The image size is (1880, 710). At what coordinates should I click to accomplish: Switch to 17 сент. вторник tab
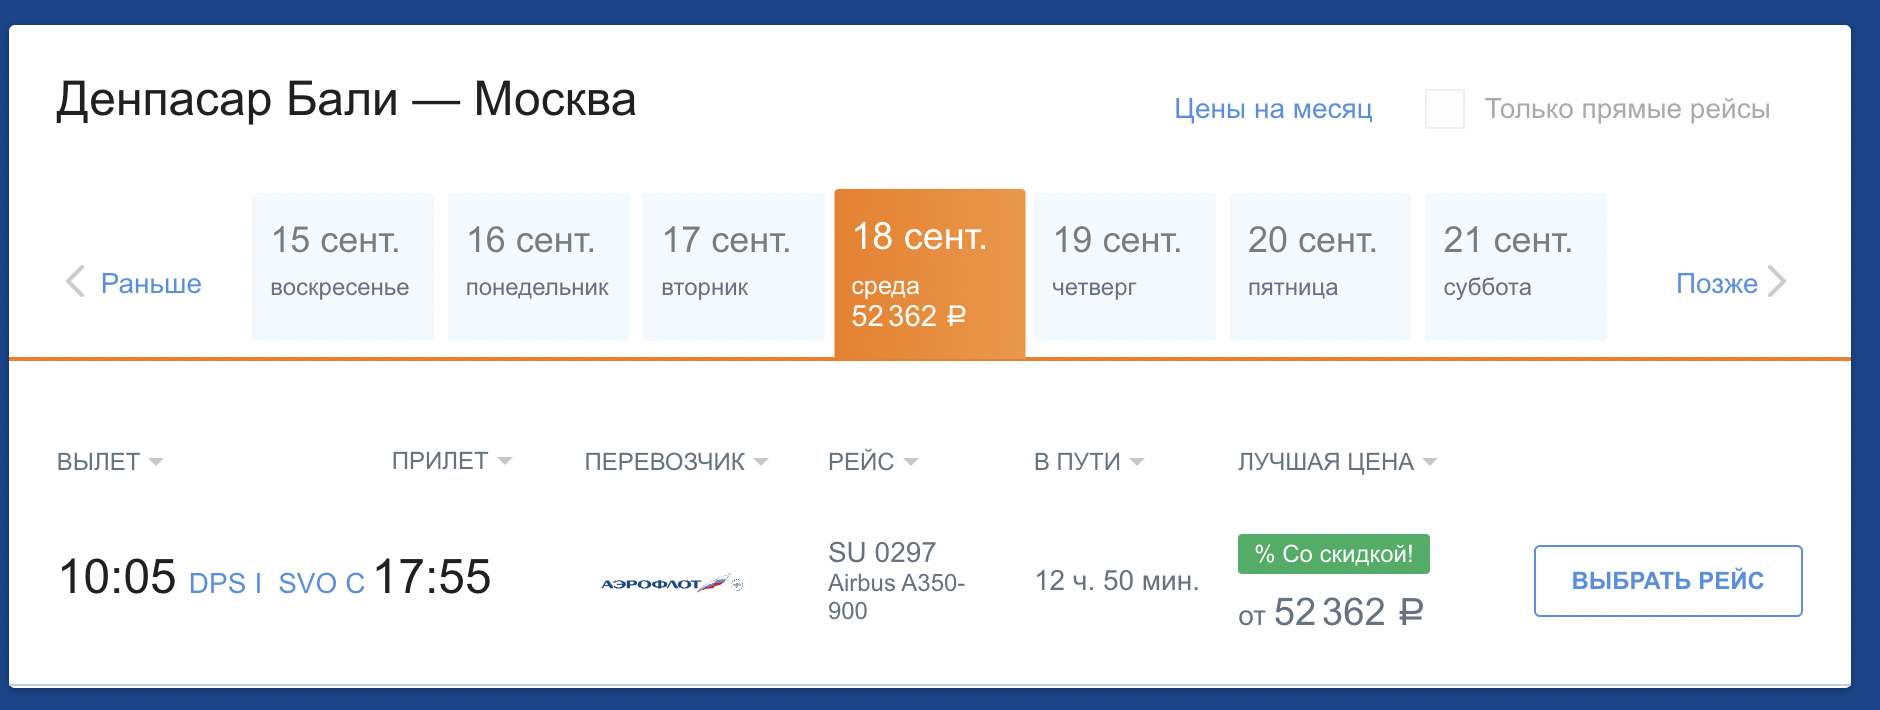click(733, 267)
